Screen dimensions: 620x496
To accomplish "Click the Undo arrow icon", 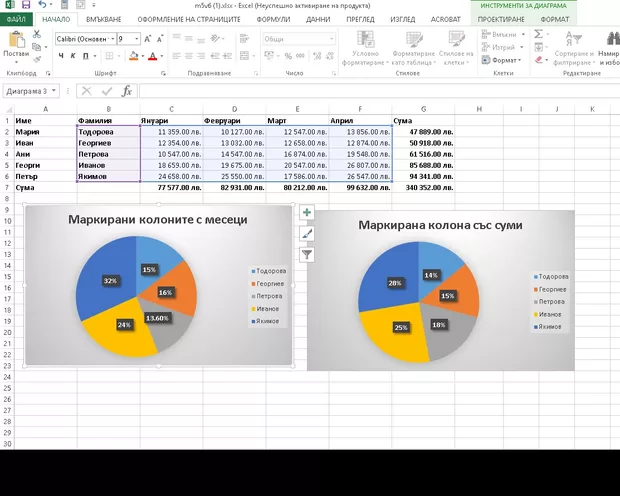I will 39,5.
